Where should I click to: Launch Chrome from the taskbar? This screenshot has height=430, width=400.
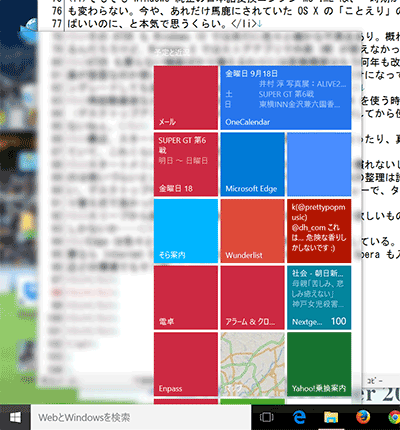(394, 417)
